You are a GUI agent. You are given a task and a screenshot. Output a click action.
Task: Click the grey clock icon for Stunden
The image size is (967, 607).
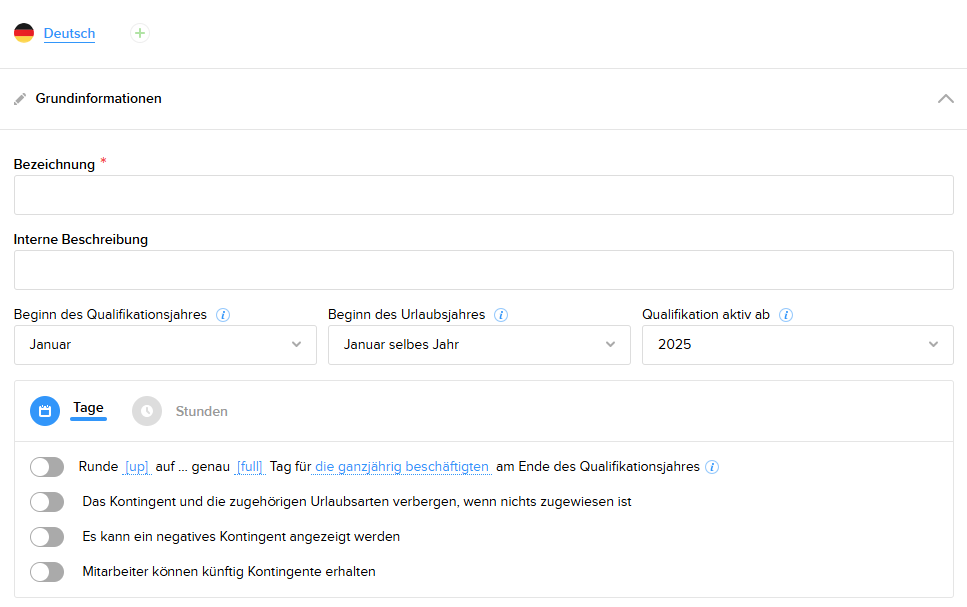point(147,411)
